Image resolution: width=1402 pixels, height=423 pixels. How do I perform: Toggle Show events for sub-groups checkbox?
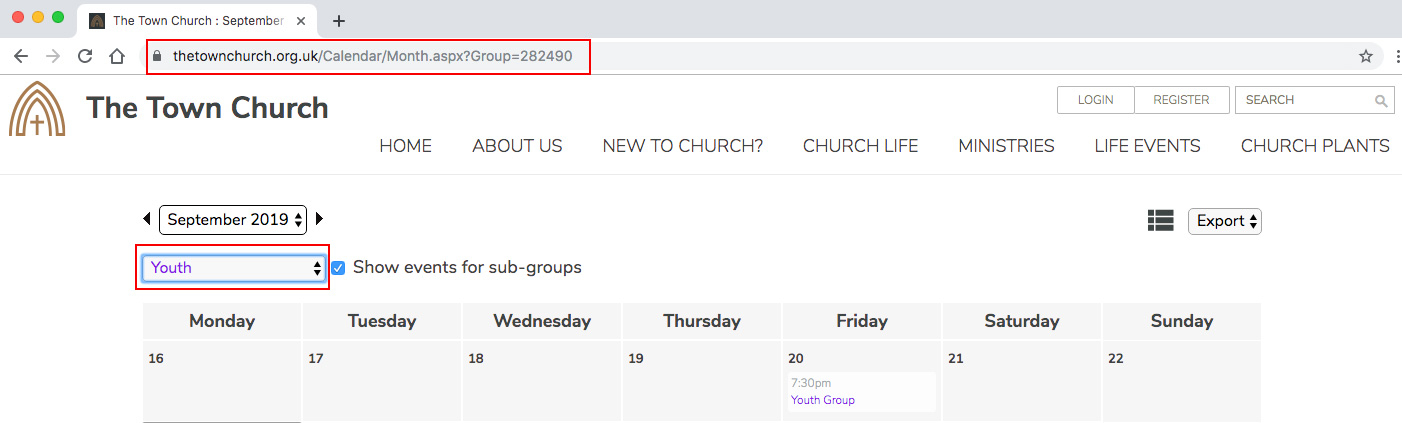tap(338, 268)
